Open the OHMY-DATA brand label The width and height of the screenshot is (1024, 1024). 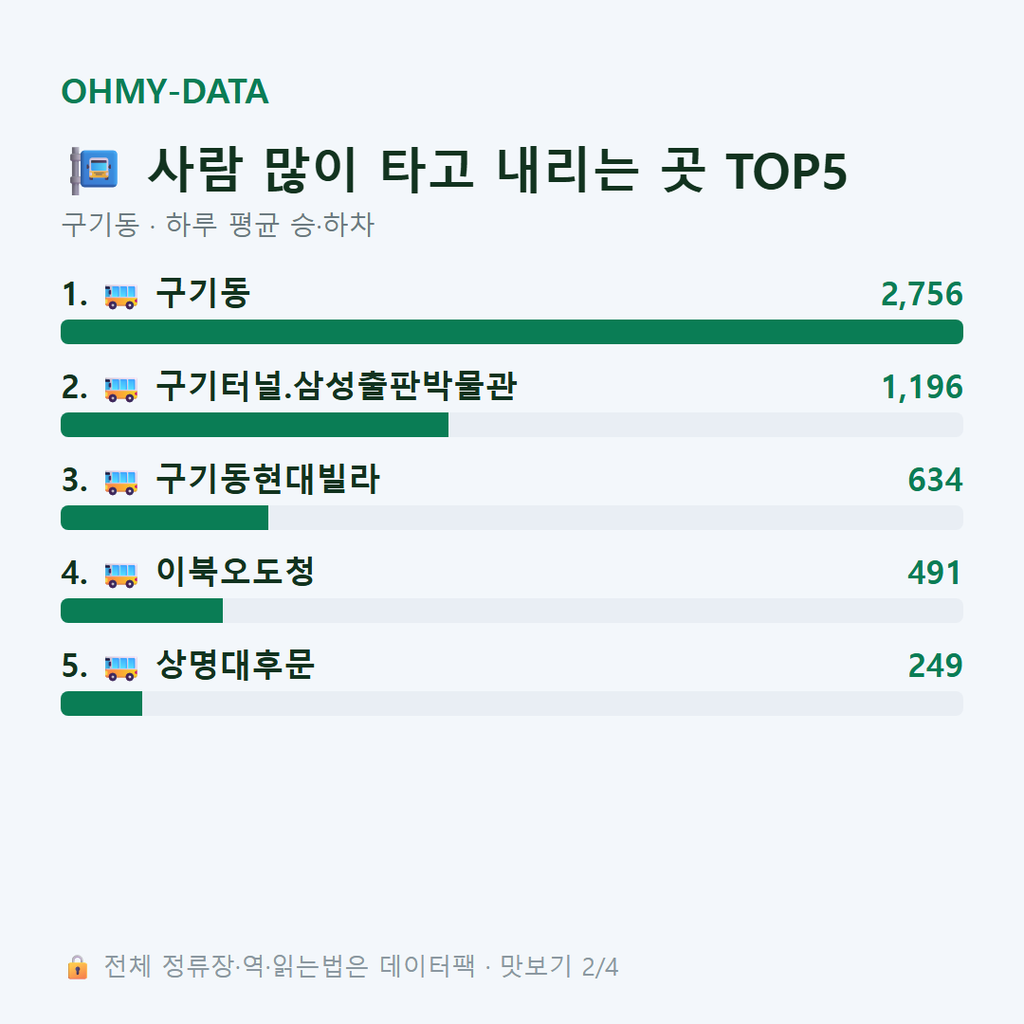(165, 91)
